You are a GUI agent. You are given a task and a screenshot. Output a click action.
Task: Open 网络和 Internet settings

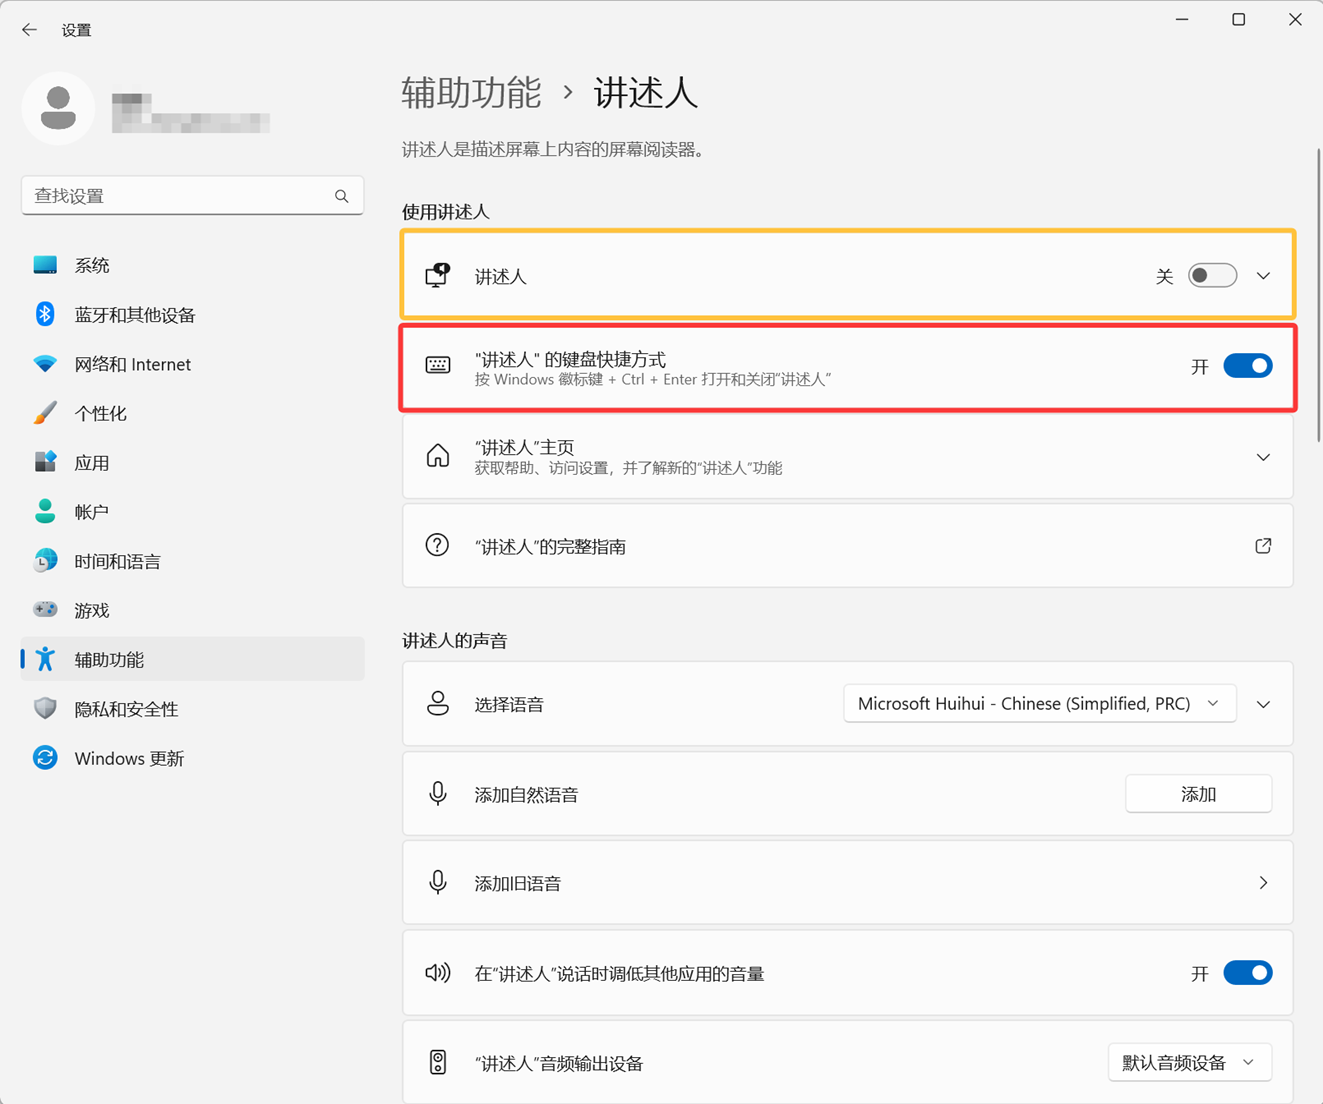[x=193, y=364]
